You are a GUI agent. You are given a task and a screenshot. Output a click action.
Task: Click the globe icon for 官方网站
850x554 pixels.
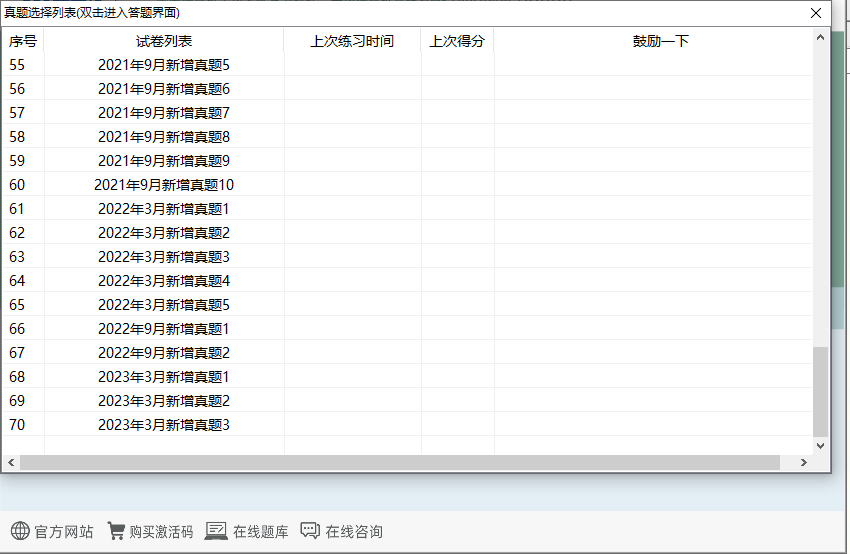20,531
